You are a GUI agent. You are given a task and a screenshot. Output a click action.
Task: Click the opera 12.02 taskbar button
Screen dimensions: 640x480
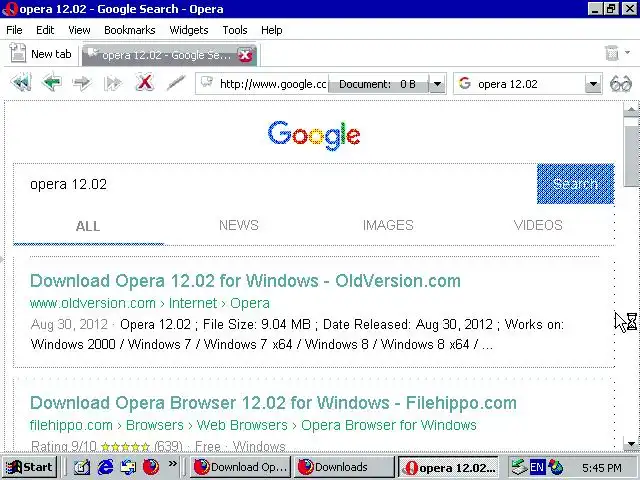tap(448, 467)
